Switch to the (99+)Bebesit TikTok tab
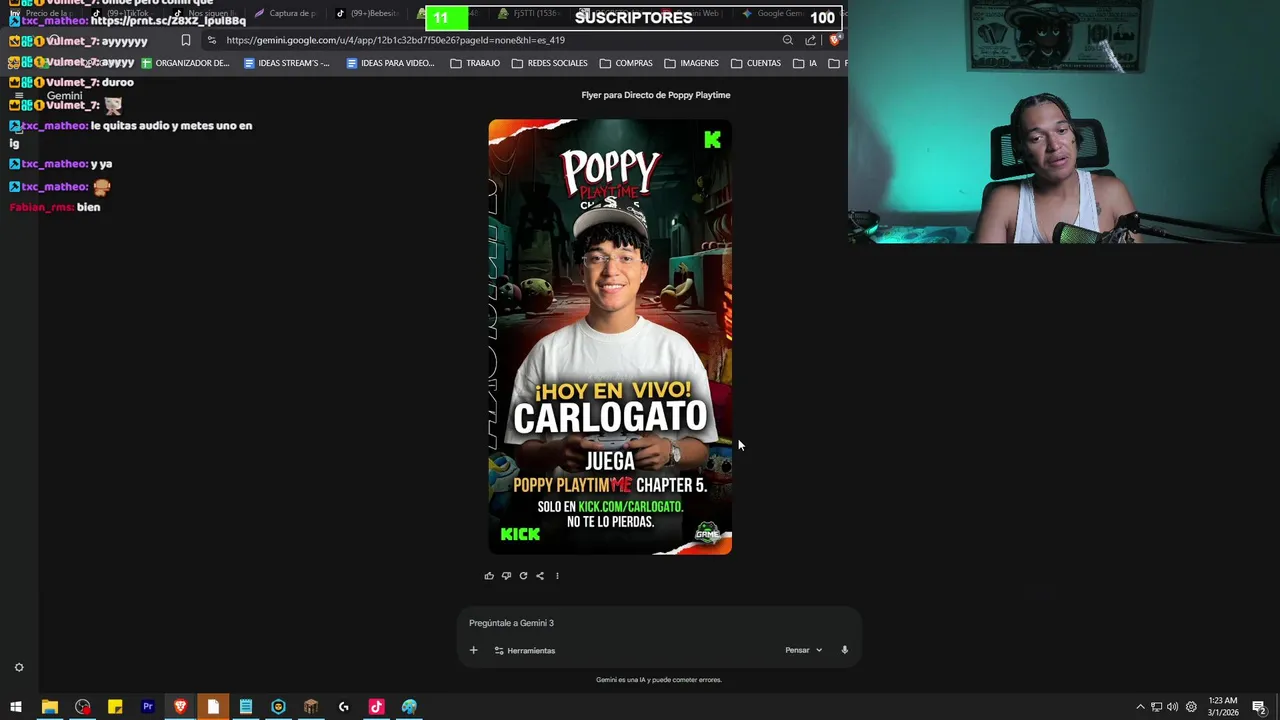Viewport: 1280px width, 720px height. click(x=367, y=13)
